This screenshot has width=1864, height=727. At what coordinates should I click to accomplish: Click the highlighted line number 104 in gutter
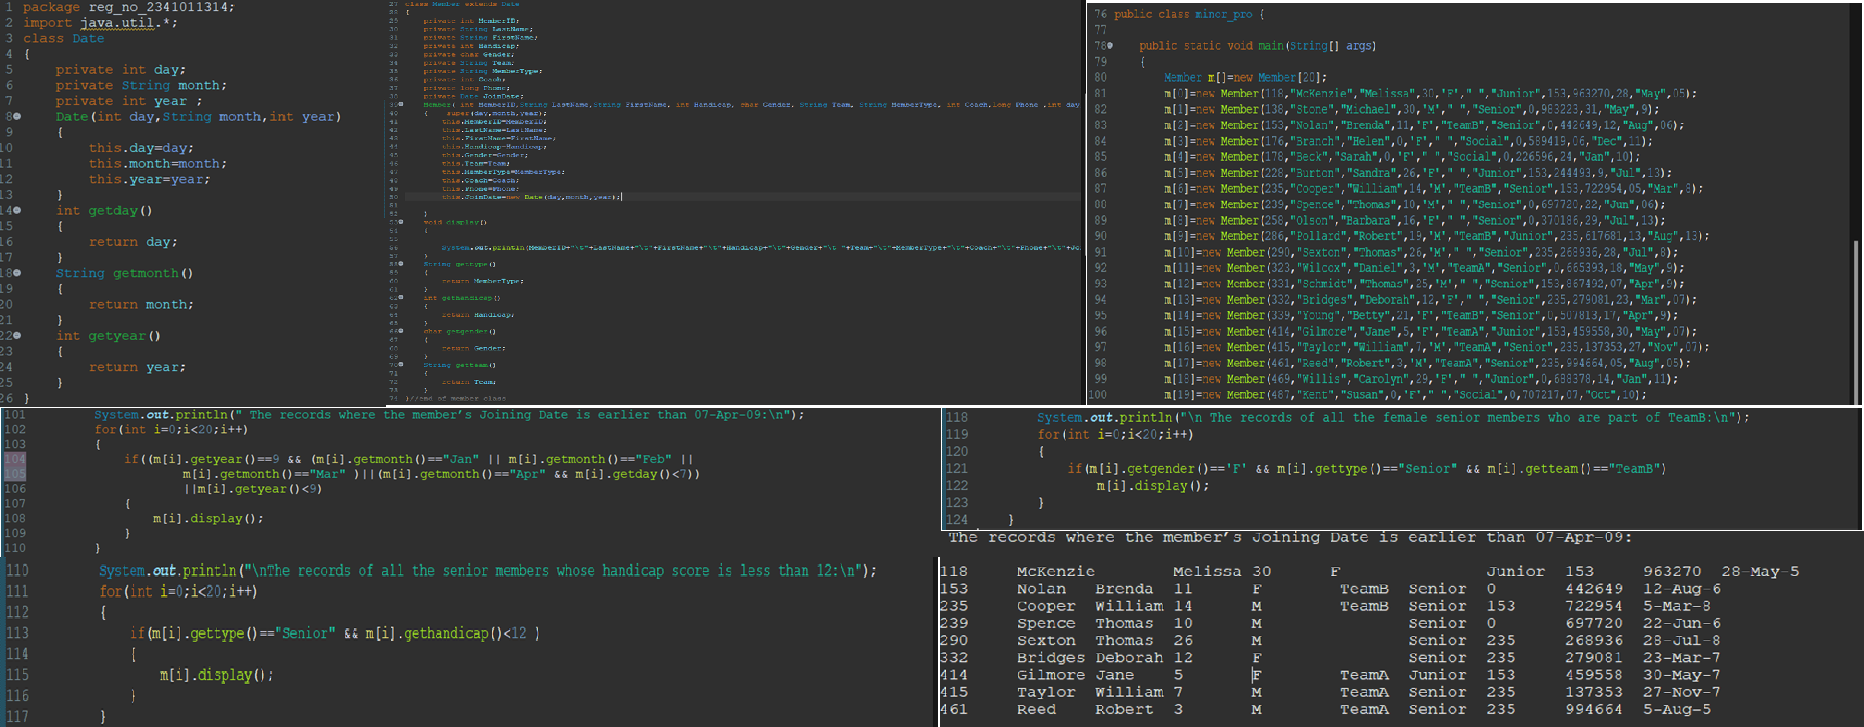coord(15,459)
